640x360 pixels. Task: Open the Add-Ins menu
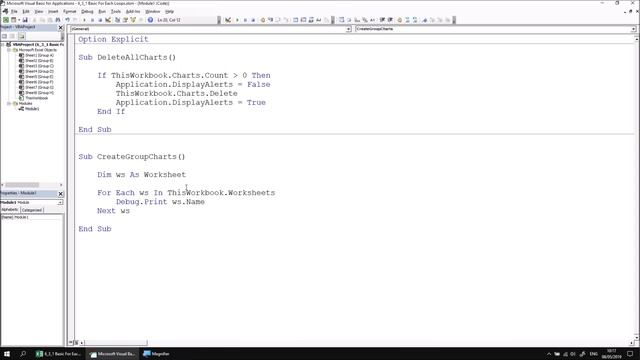(133, 11)
